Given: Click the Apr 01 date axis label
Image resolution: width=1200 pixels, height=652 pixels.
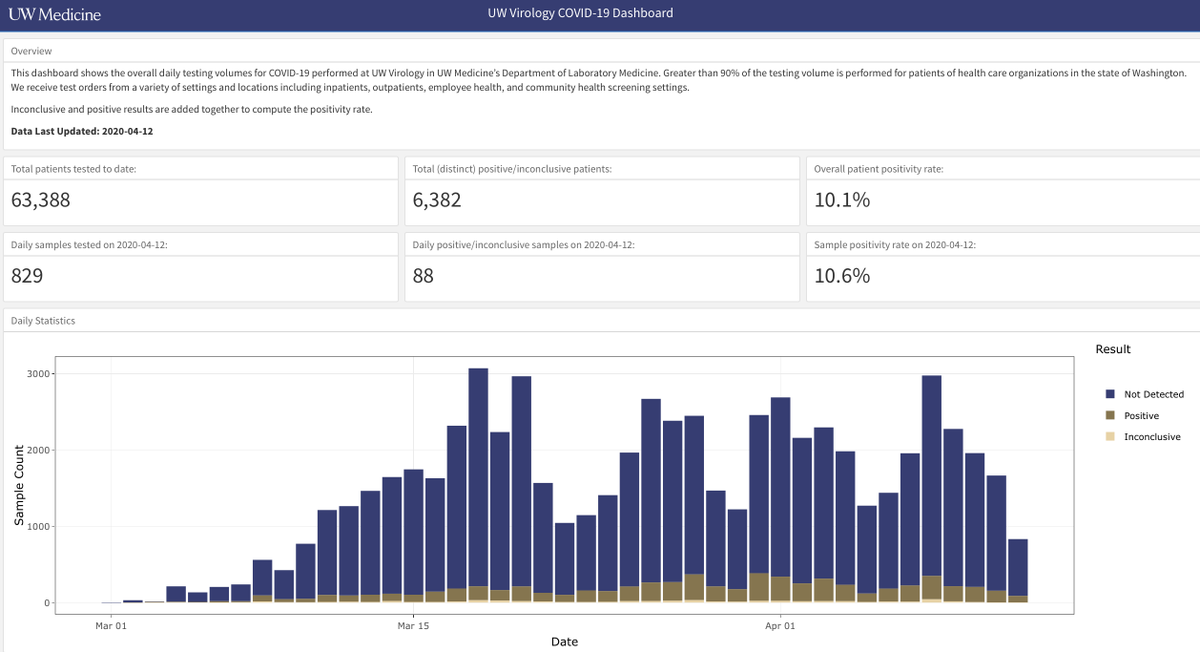Looking at the screenshot, I should (780, 627).
